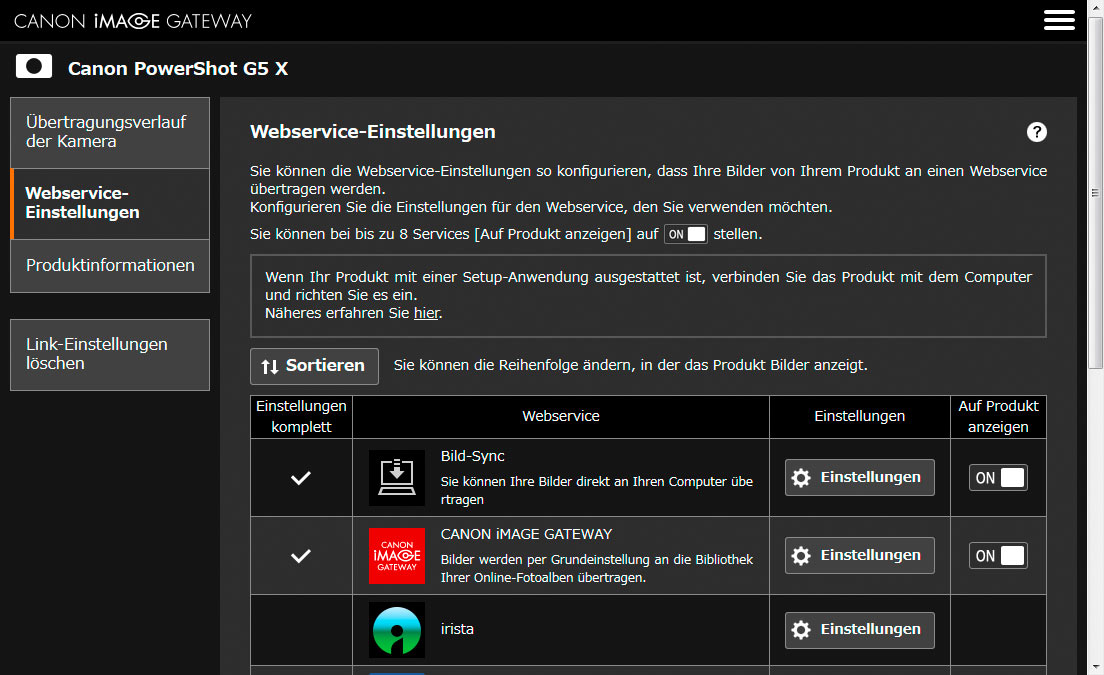Open Produktinformationen in the sidebar
This screenshot has width=1104, height=675.
pos(110,266)
